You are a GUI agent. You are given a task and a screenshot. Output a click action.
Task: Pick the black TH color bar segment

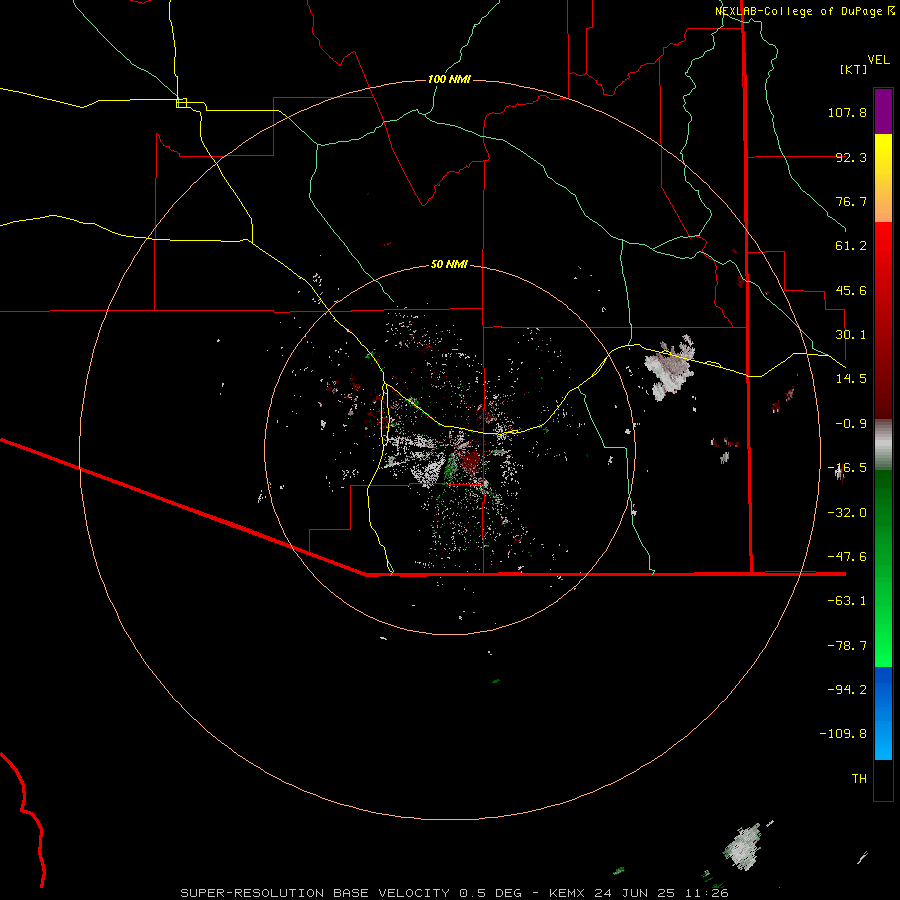click(883, 780)
